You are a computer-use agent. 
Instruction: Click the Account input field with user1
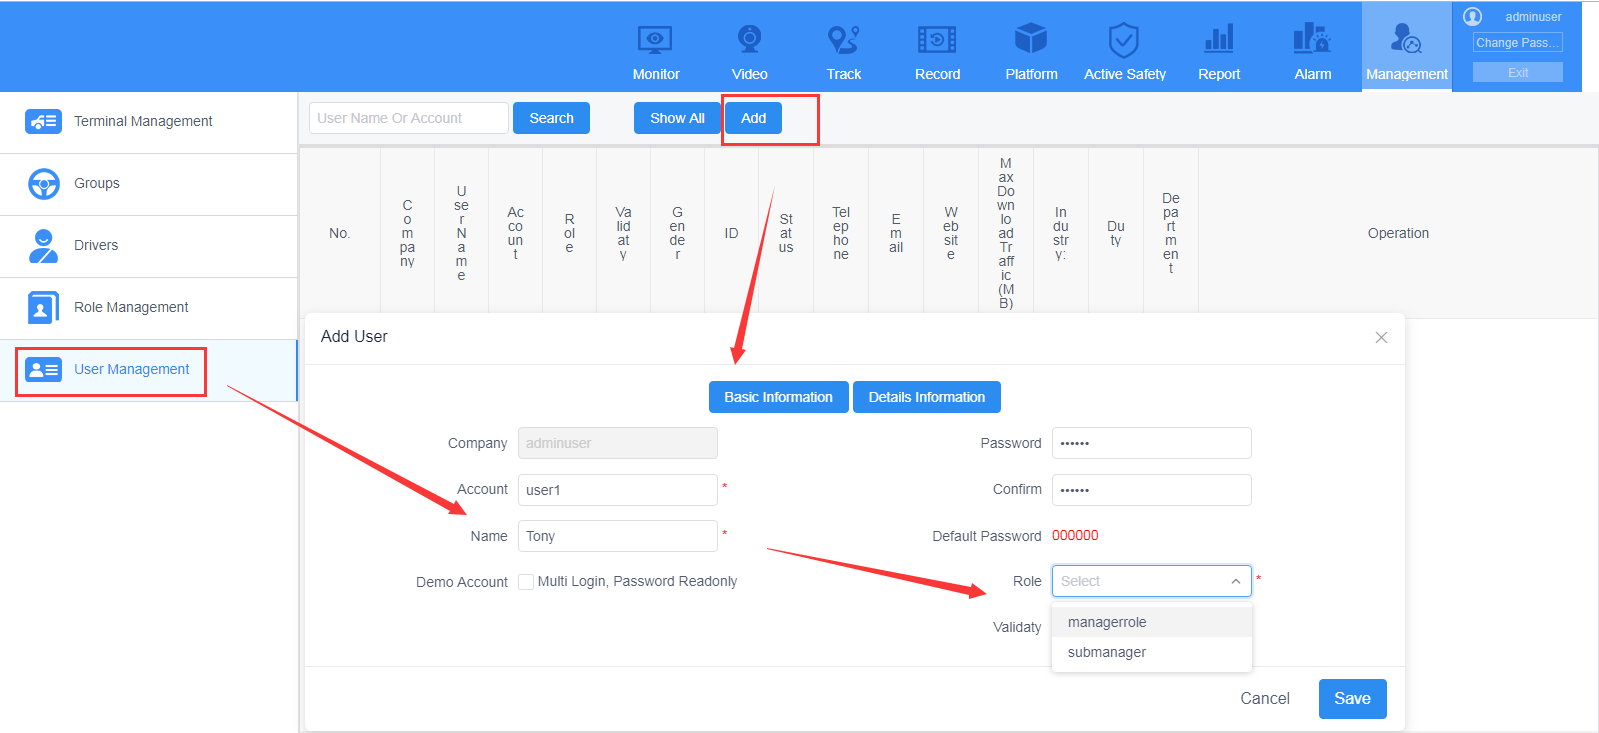tap(618, 490)
